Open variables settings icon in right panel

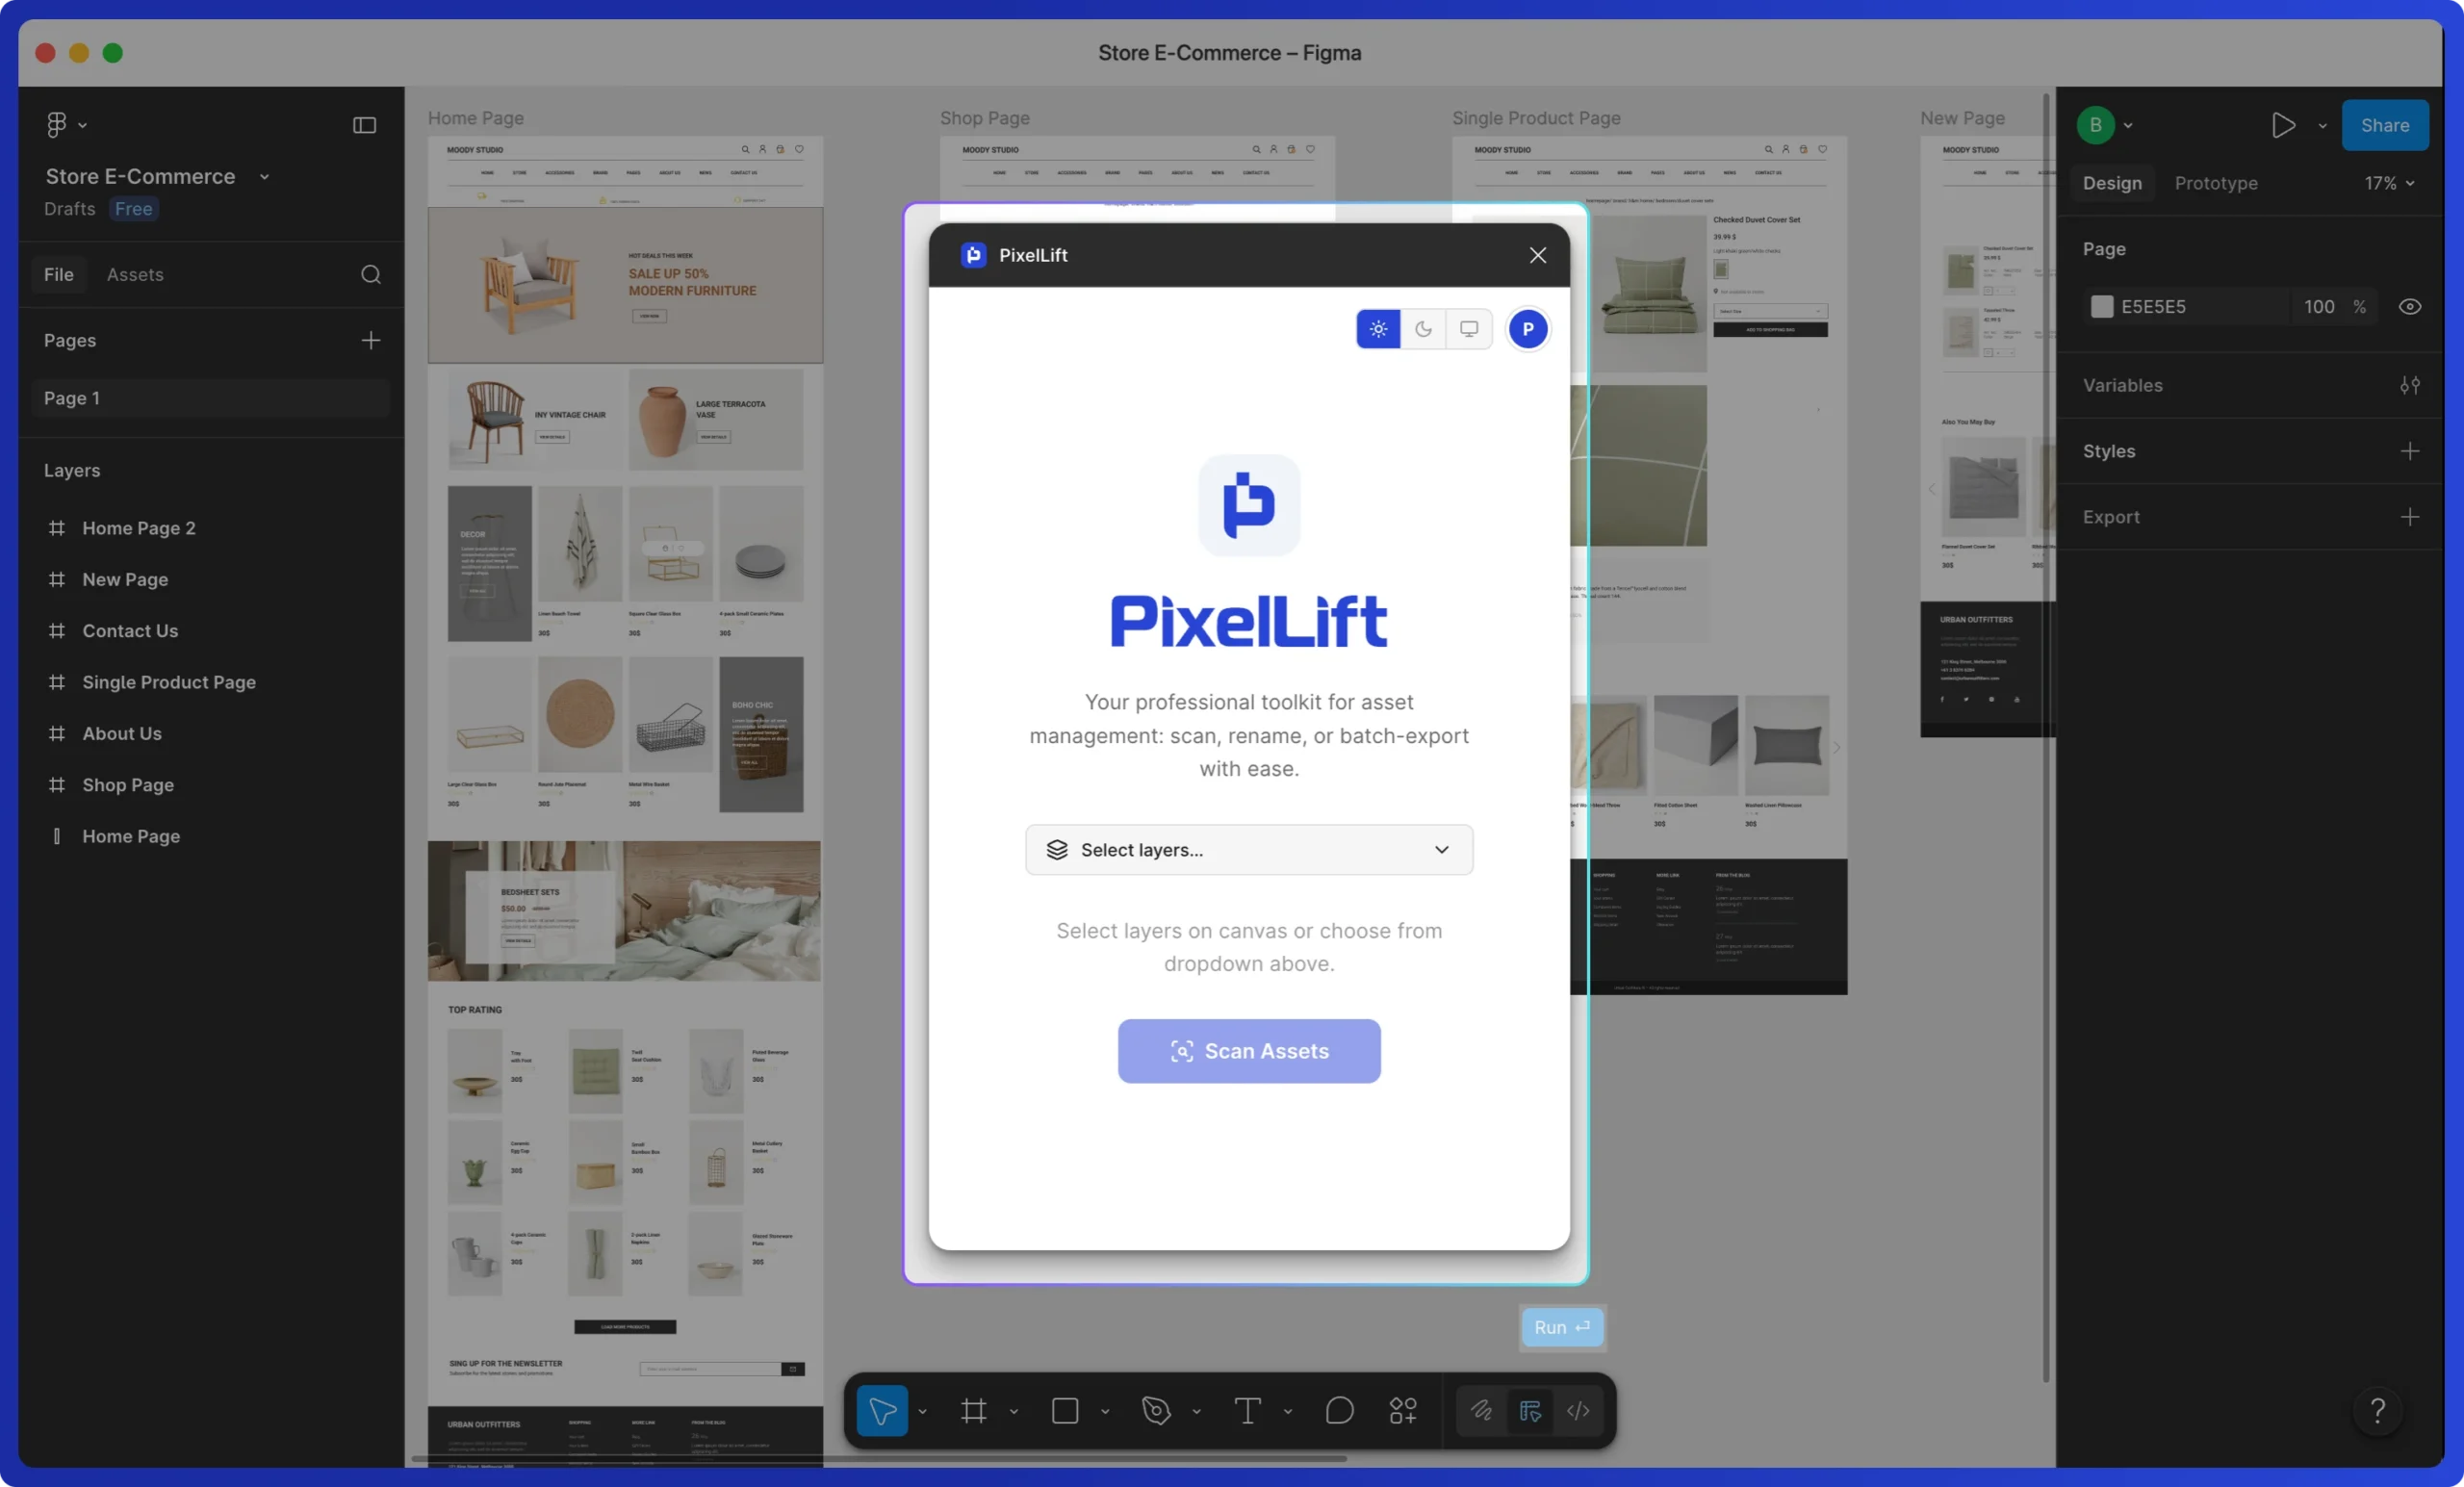2410,385
